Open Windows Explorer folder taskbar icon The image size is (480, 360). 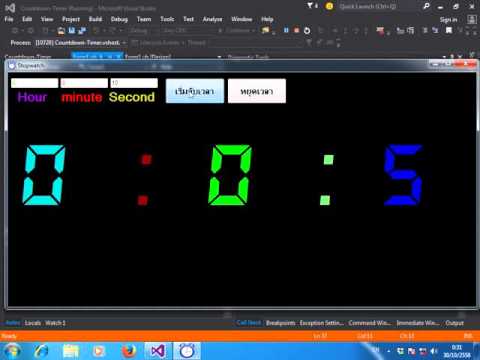pyautogui.click(x=71, y=351)
